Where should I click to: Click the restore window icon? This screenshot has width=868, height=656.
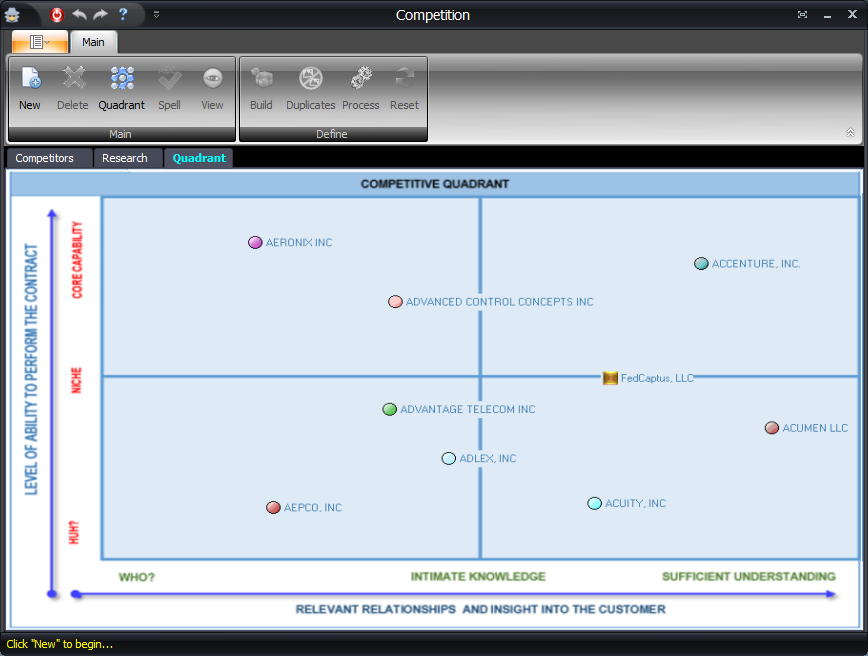pos(802,15)
